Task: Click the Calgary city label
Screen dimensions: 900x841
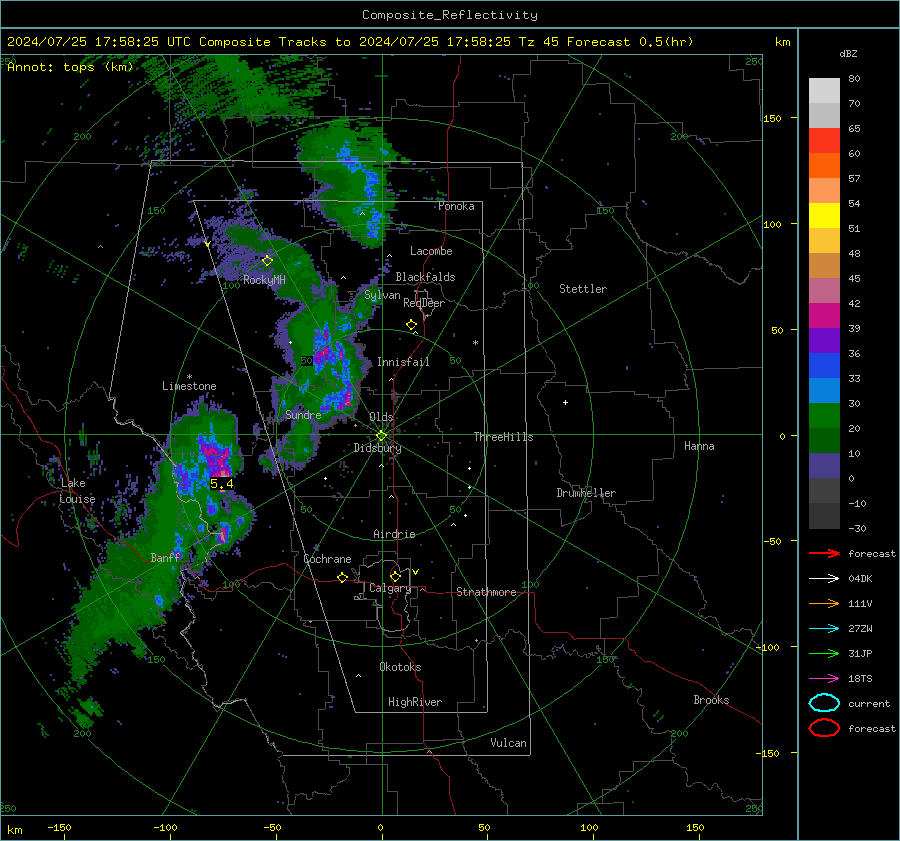Action: pos(390,588)
